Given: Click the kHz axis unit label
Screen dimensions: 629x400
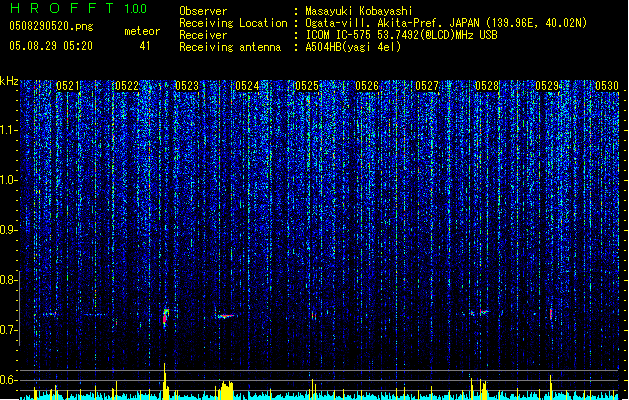Looking at the screenshot, I should point(9,81).
